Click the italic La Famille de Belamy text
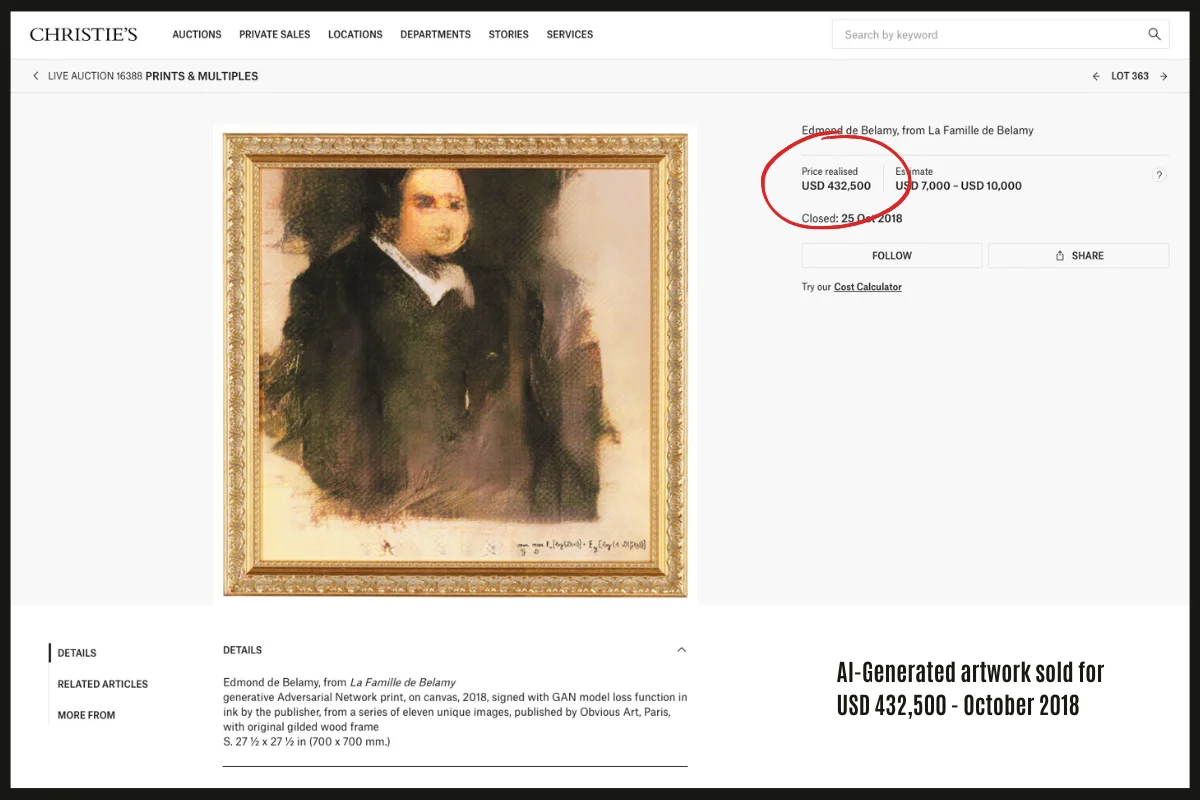 coord(404,682)
